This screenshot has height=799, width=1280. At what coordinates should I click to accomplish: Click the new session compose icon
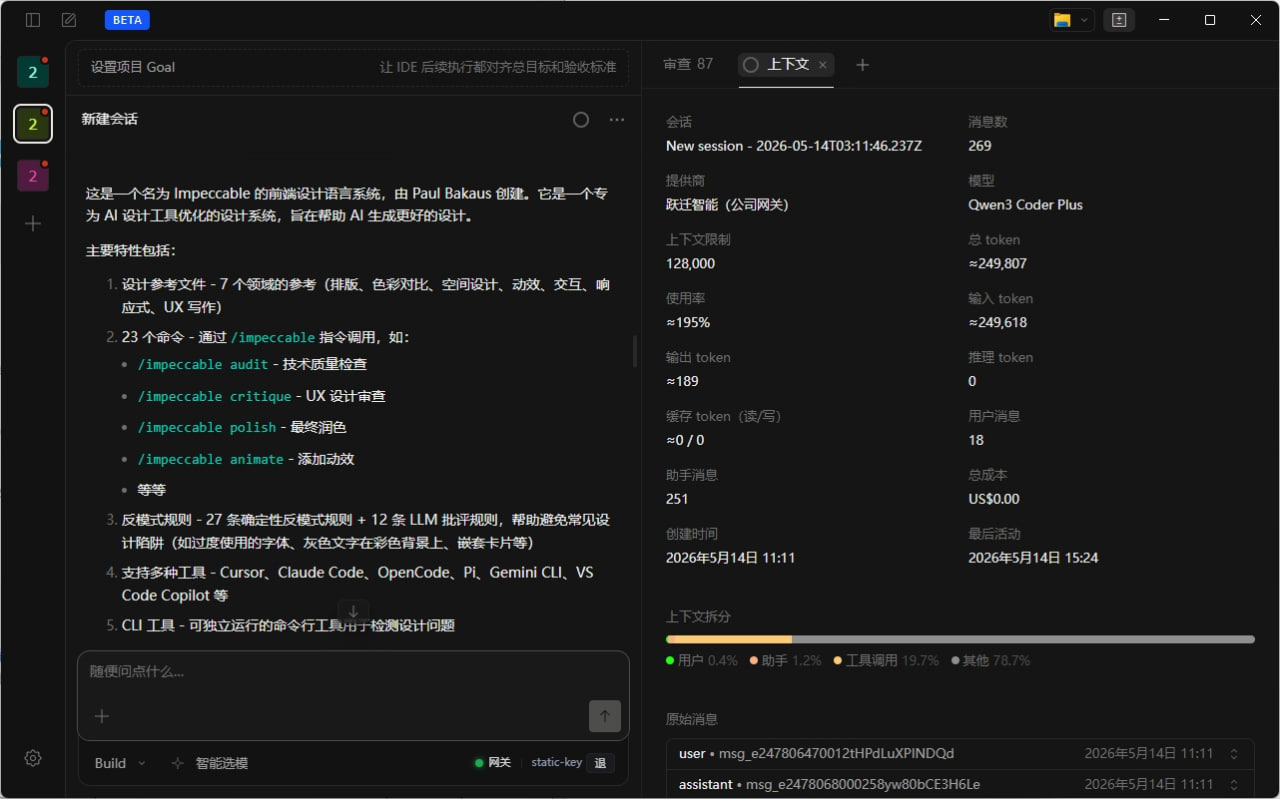[x=69, y=20]
